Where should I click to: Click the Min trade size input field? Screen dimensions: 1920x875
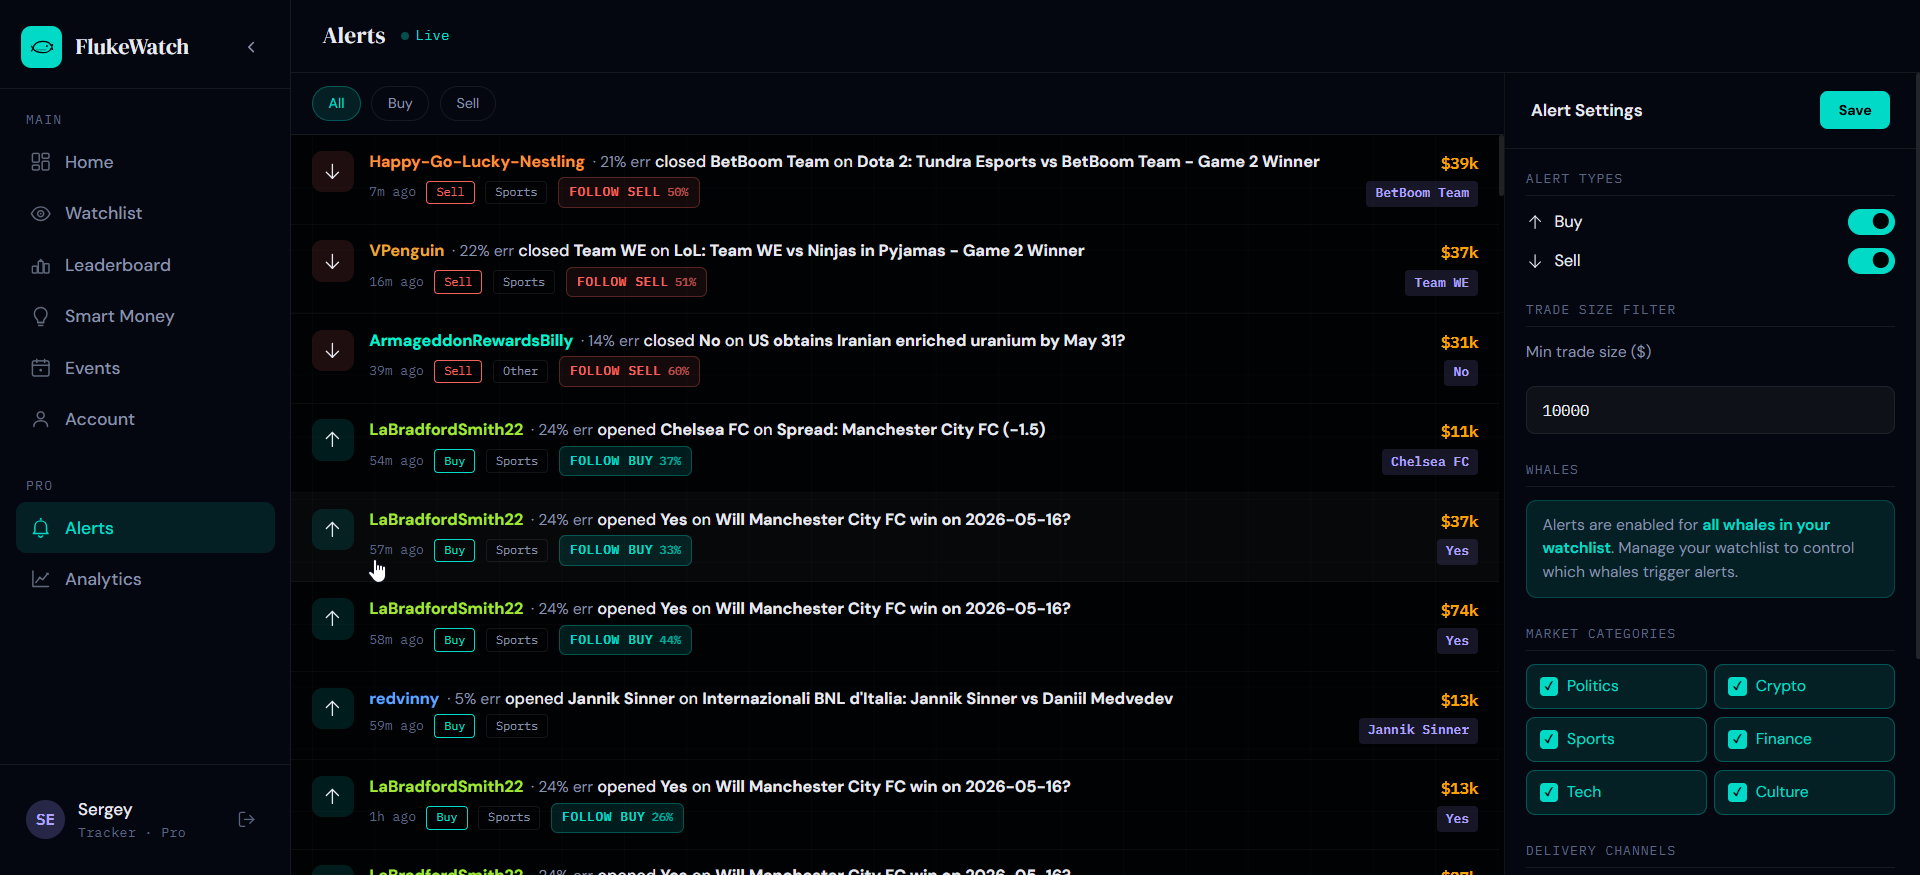coord(1710,410)
